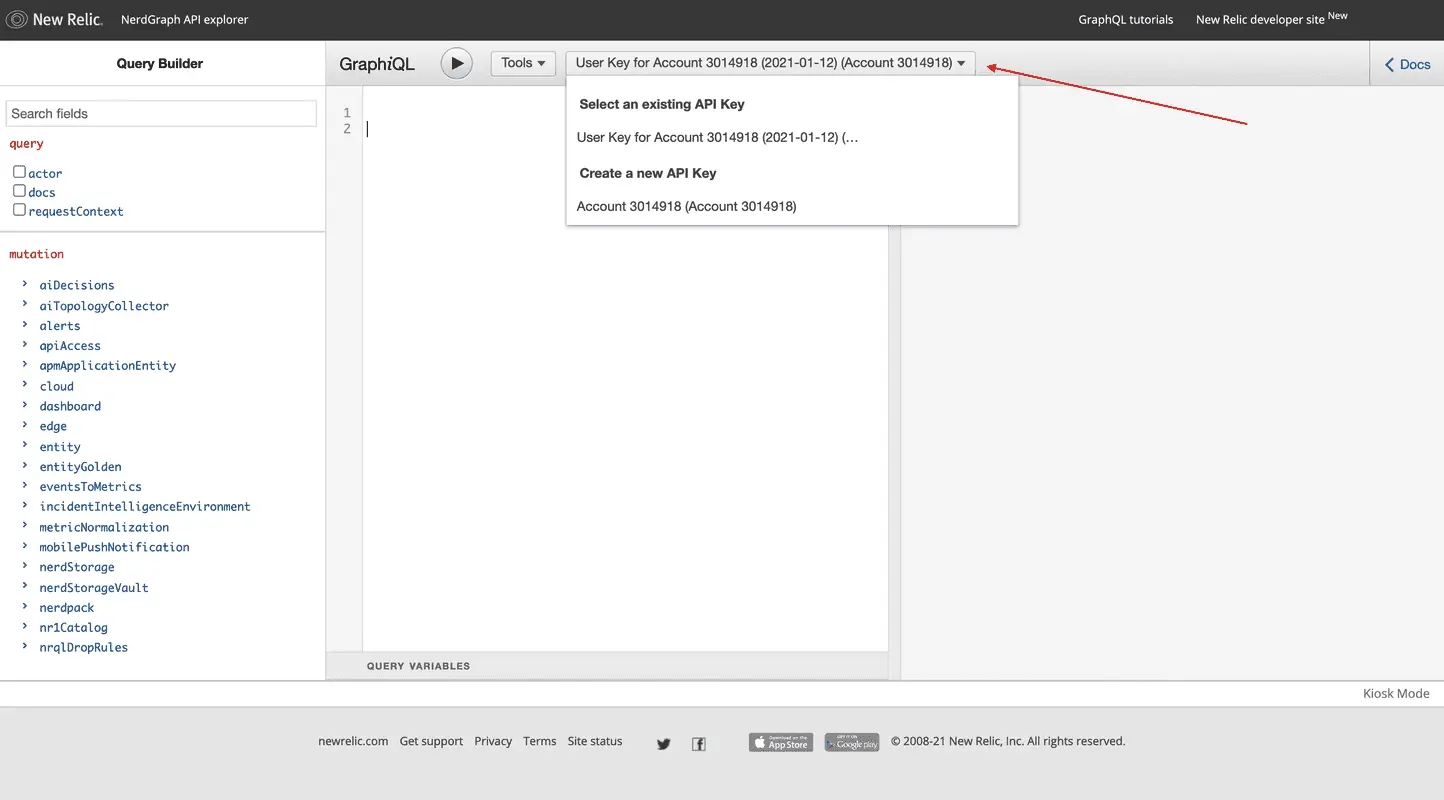The width and height of the screenshot is (1444, 800).
Task: Open Docs panel with chevron
Action: tap(1406, 64)
